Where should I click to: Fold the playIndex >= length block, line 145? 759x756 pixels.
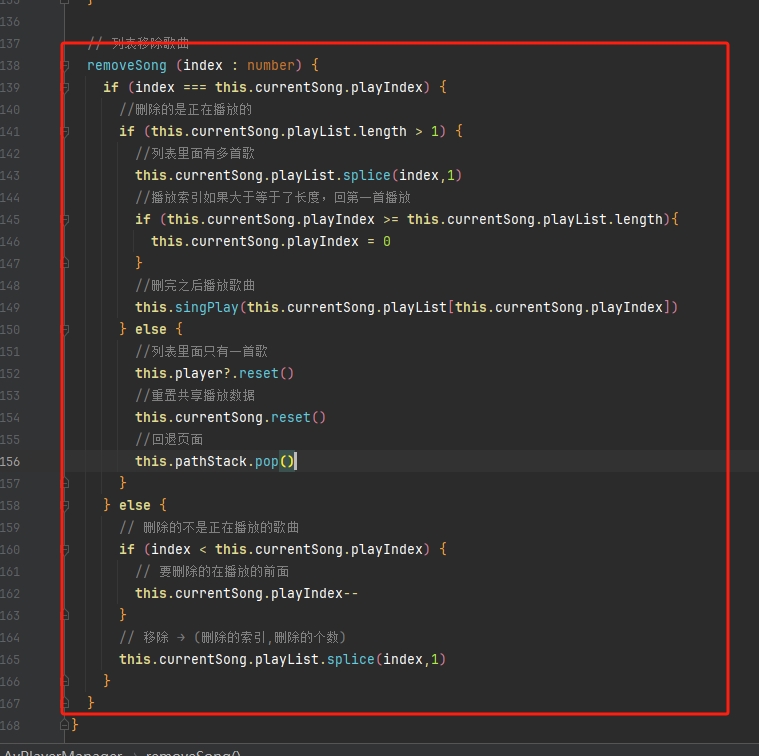66,220
